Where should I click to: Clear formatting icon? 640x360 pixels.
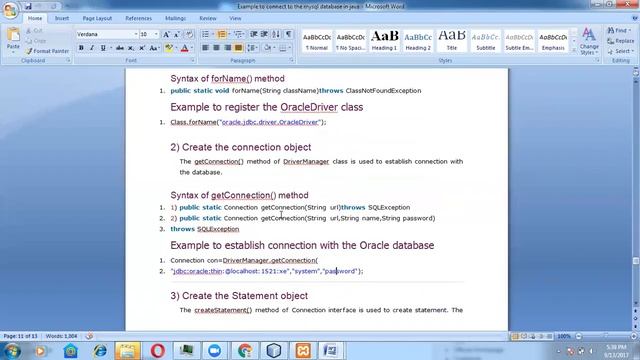tap(189, 35)
